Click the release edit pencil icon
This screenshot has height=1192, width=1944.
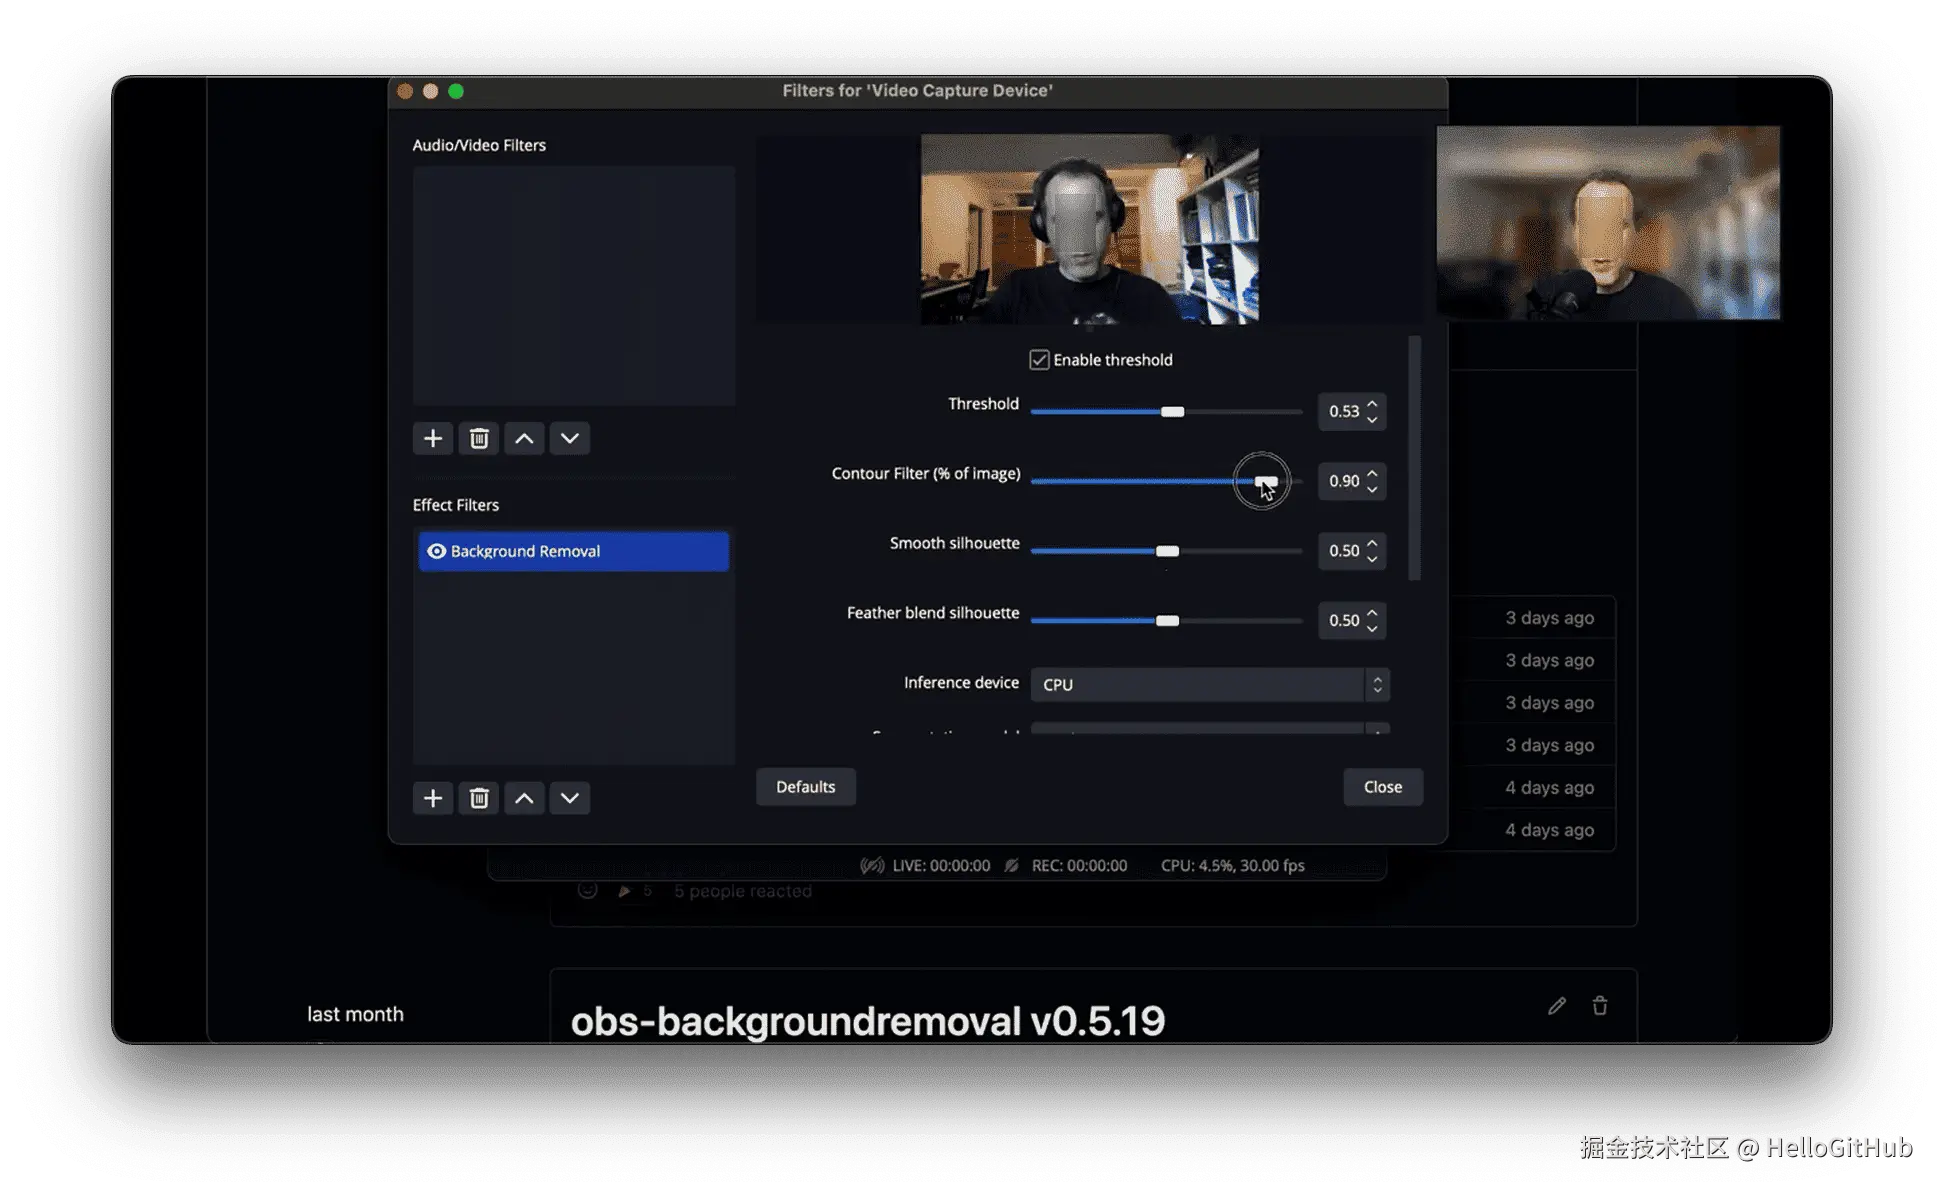1557,1006
